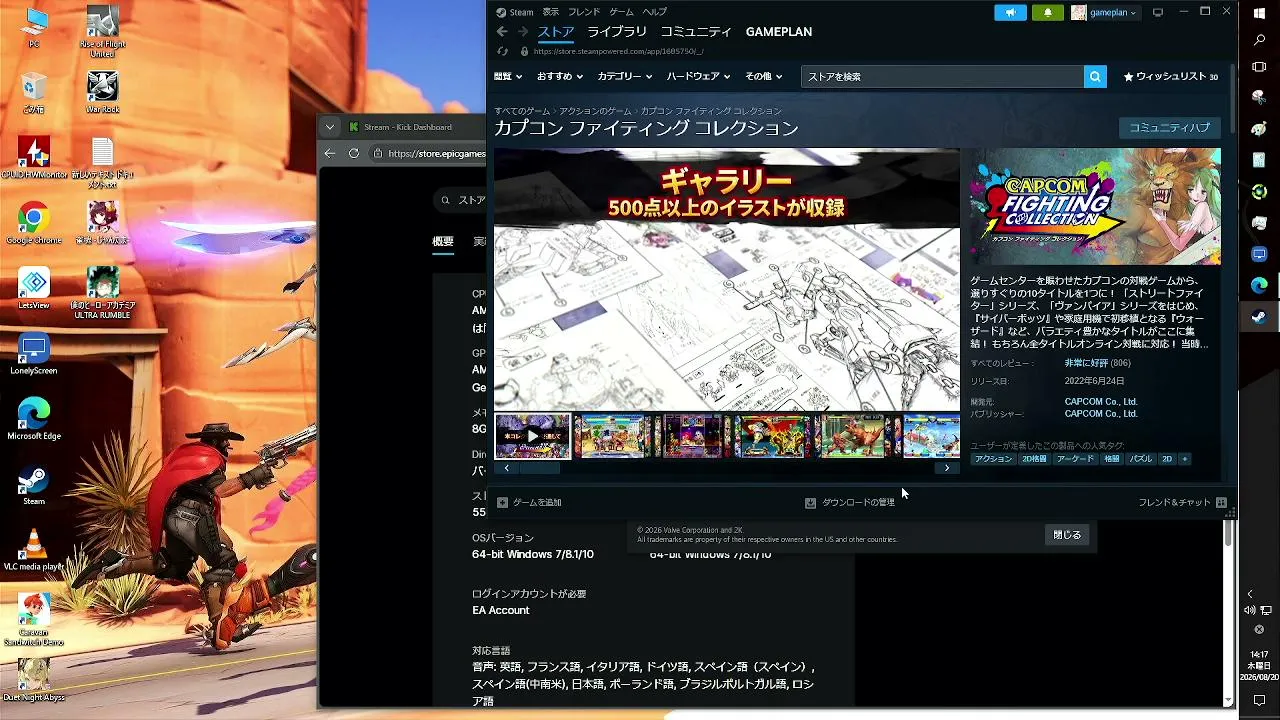This screenshot has width=1280, height=720.
Task: Expand the カテゴリー store dropdown
Action: coord(625,76)
